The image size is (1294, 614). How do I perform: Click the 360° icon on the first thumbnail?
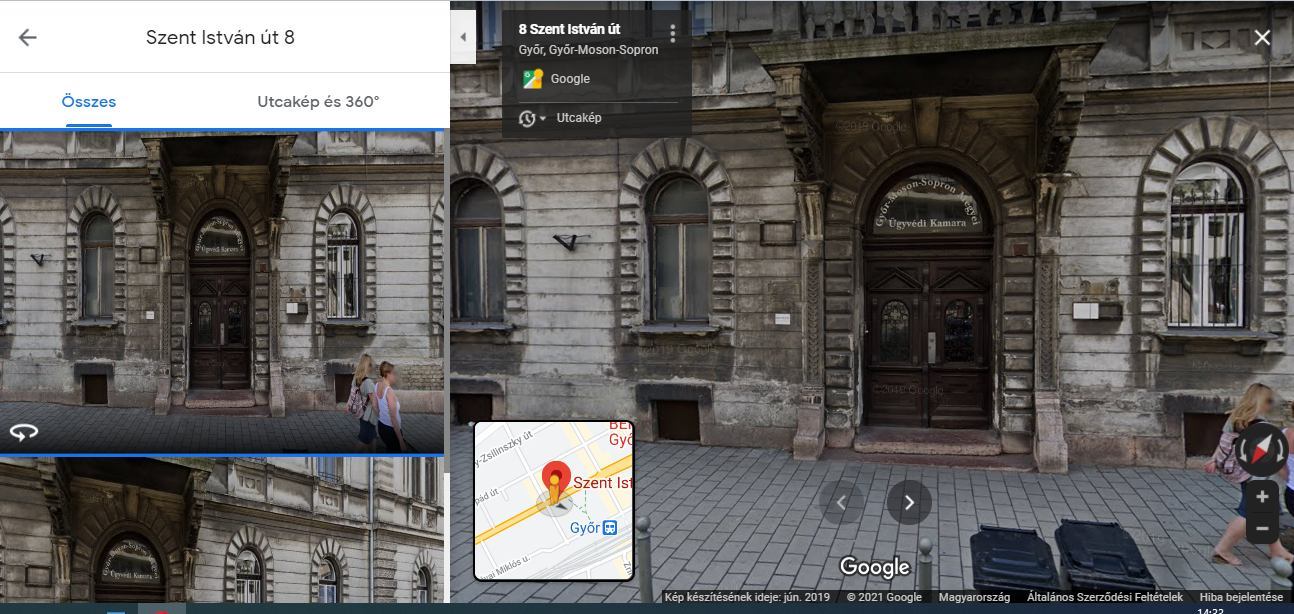(24, 432)
